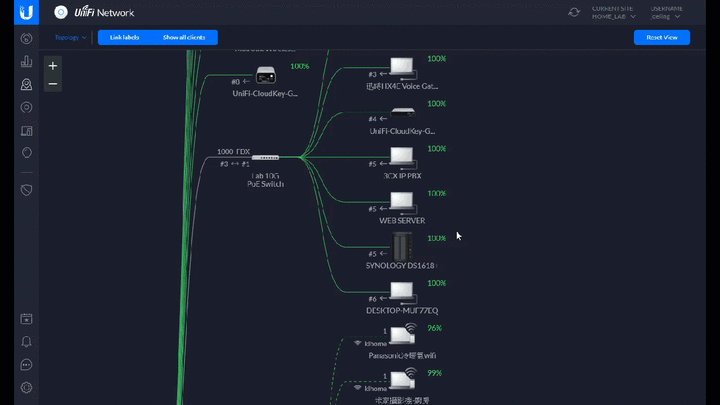
Task: Open the Dashboard sidebar icon
Action: pos(26,38)
